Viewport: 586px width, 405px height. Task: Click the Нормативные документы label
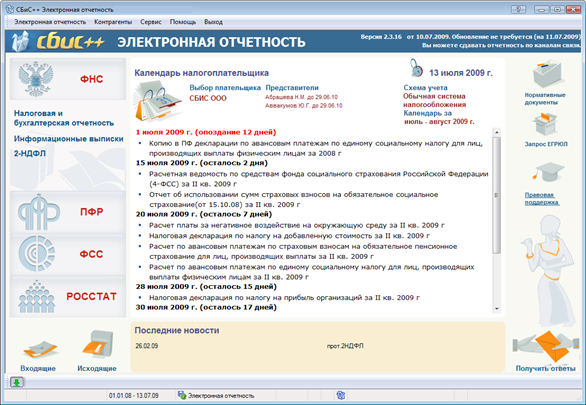pos(545,99)
